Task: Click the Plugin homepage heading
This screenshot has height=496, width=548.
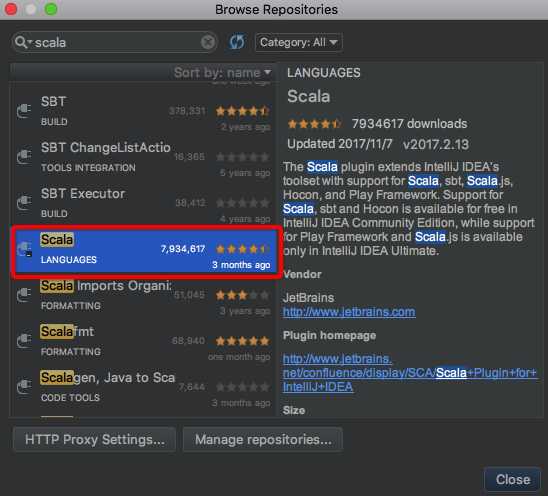Action: point(329,336)
